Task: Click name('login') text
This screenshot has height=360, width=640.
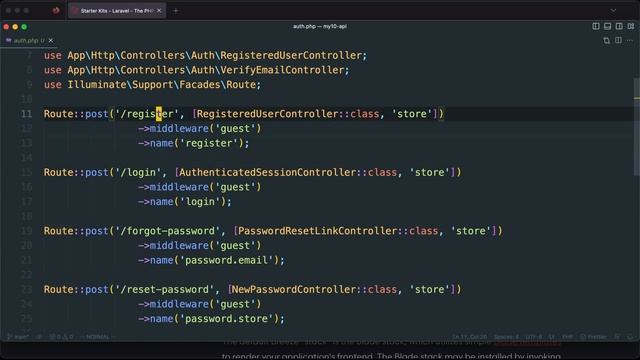Action: (187, 202)
